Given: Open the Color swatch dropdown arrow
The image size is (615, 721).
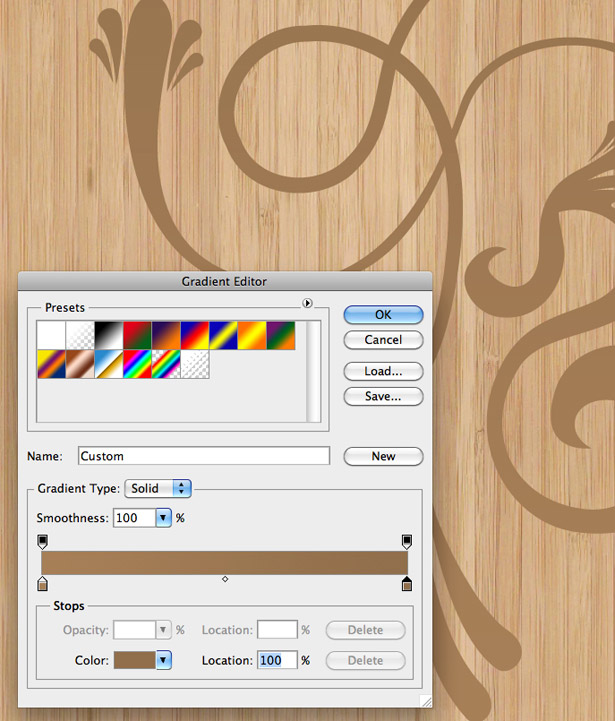Looking at the screenshot, I should click(x=164, y=660).
